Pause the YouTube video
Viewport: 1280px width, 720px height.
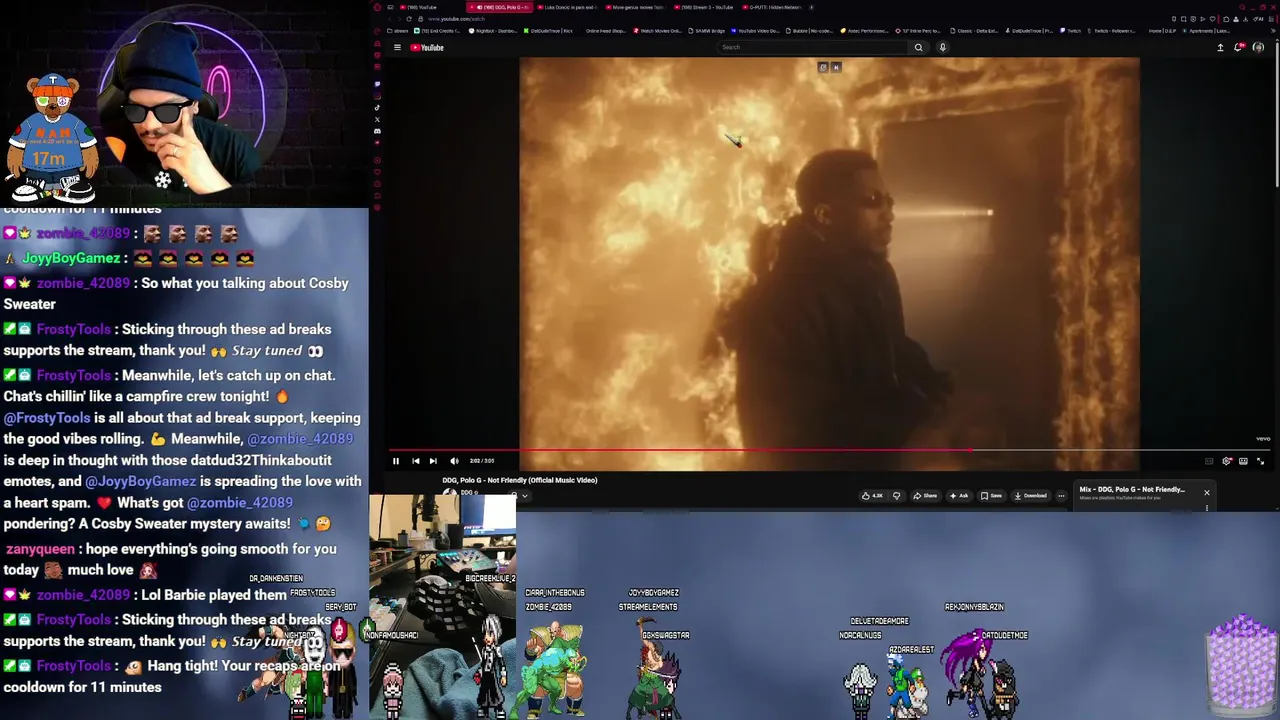(x=396, y=461)
